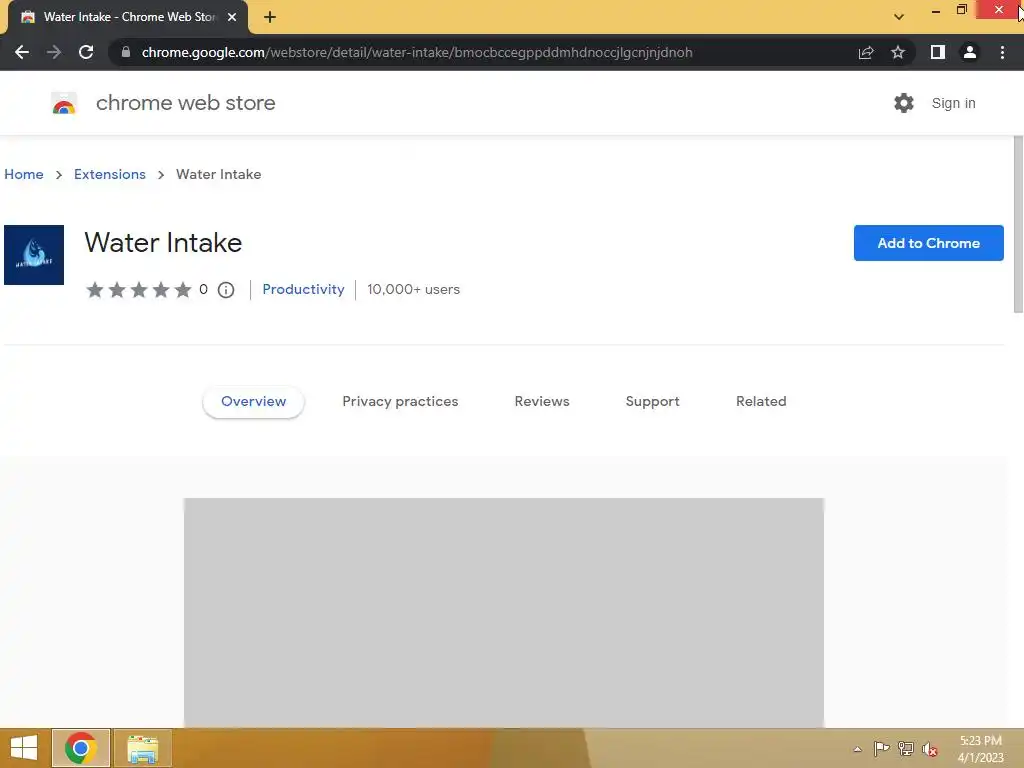1024x768 pixels.
Task: Open a new tab with plus button
Action: [270, 17]
